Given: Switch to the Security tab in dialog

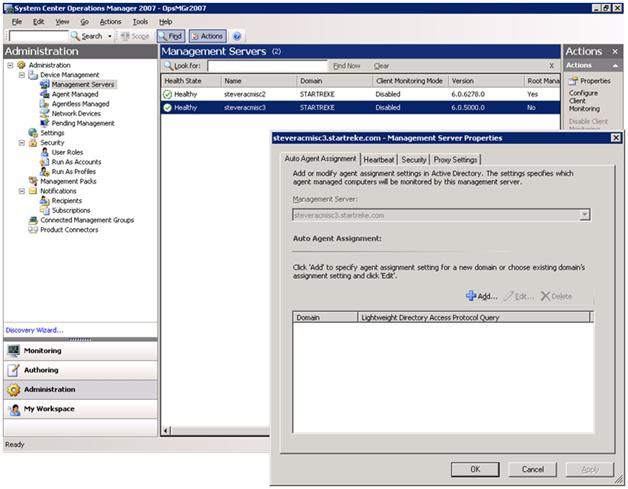Looking at the screenshot, I should 414,159.
